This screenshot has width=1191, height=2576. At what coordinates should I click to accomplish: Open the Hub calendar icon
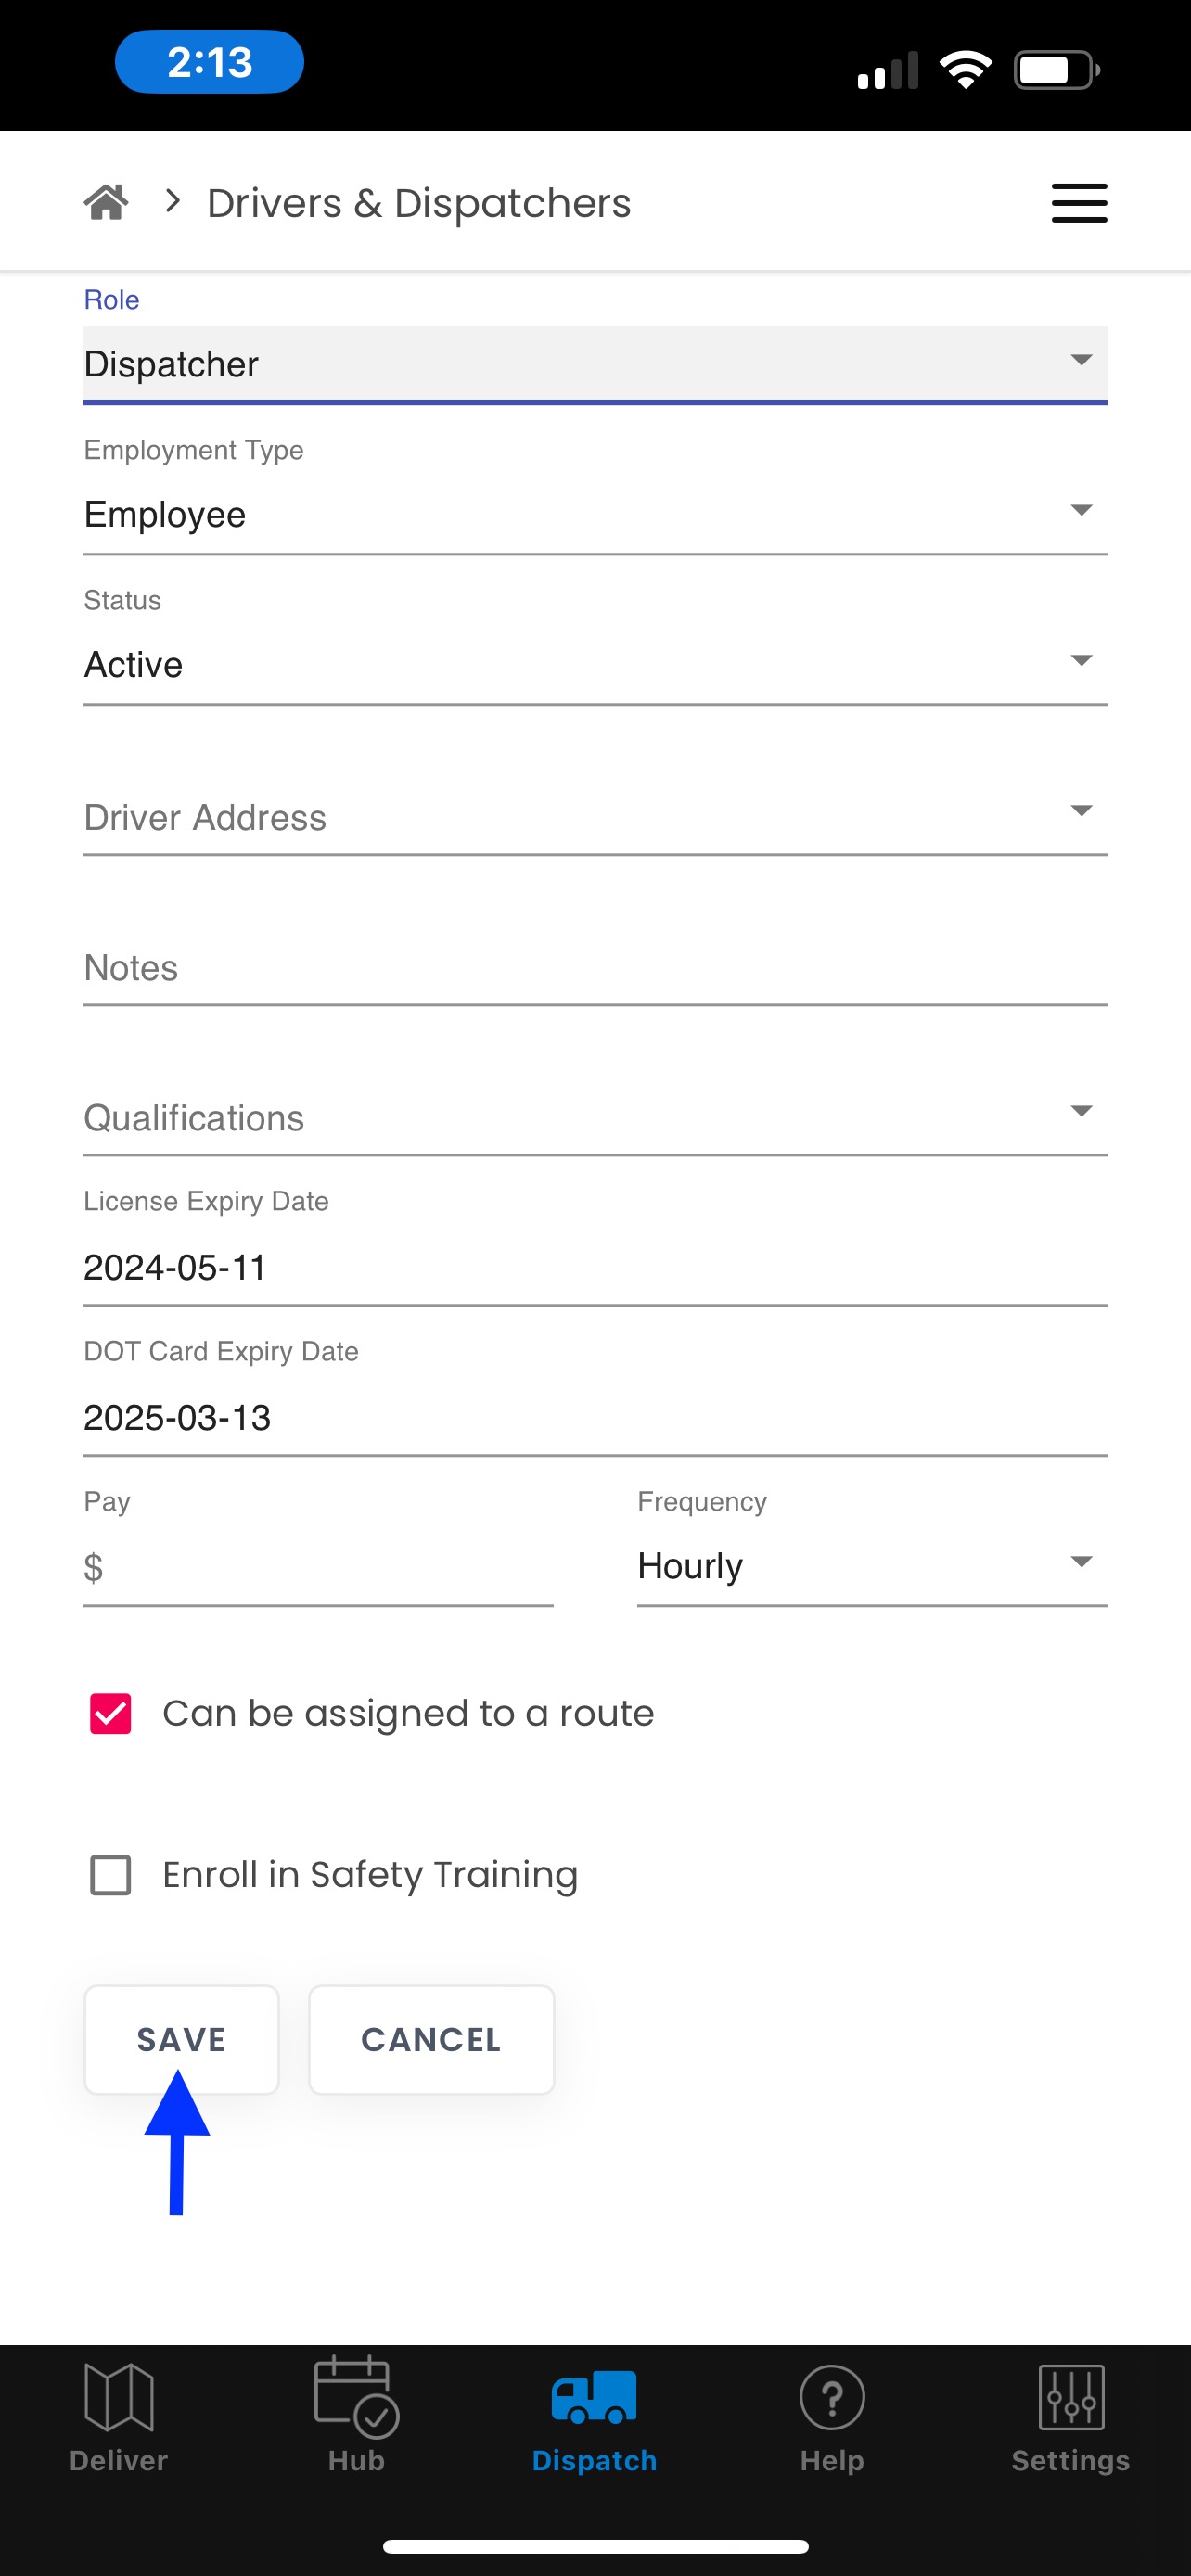(x=357, y=2396)
